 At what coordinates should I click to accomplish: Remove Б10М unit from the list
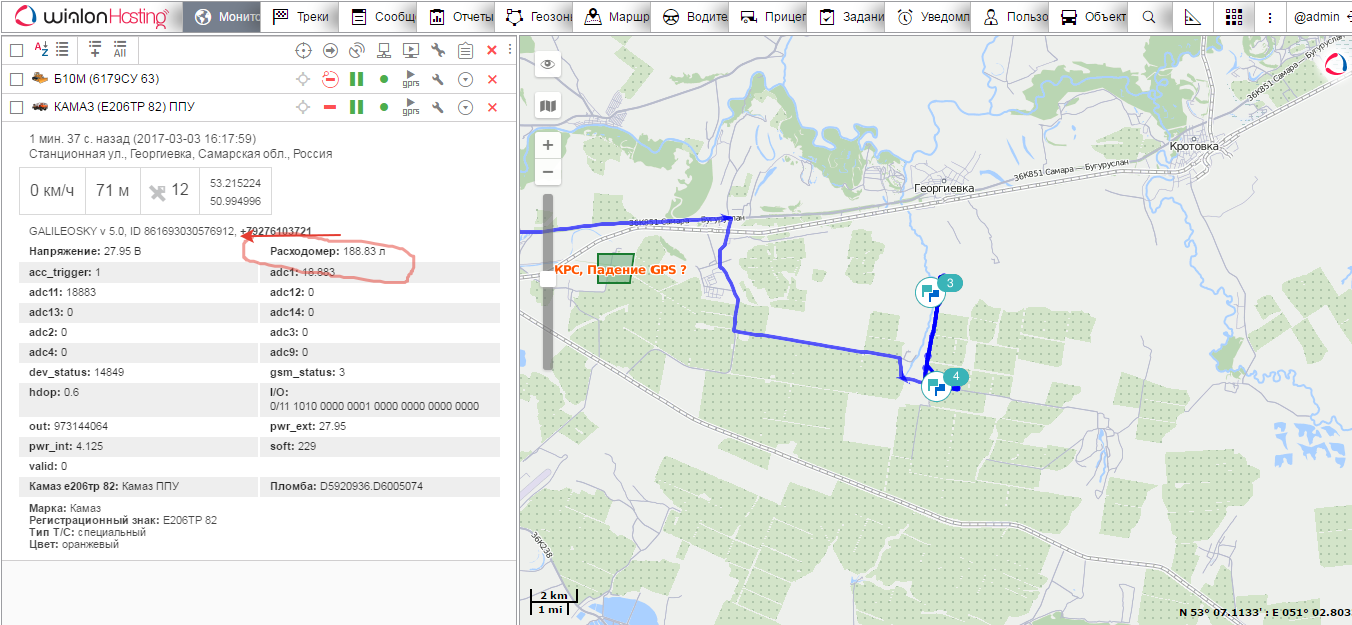coord(492,79)
